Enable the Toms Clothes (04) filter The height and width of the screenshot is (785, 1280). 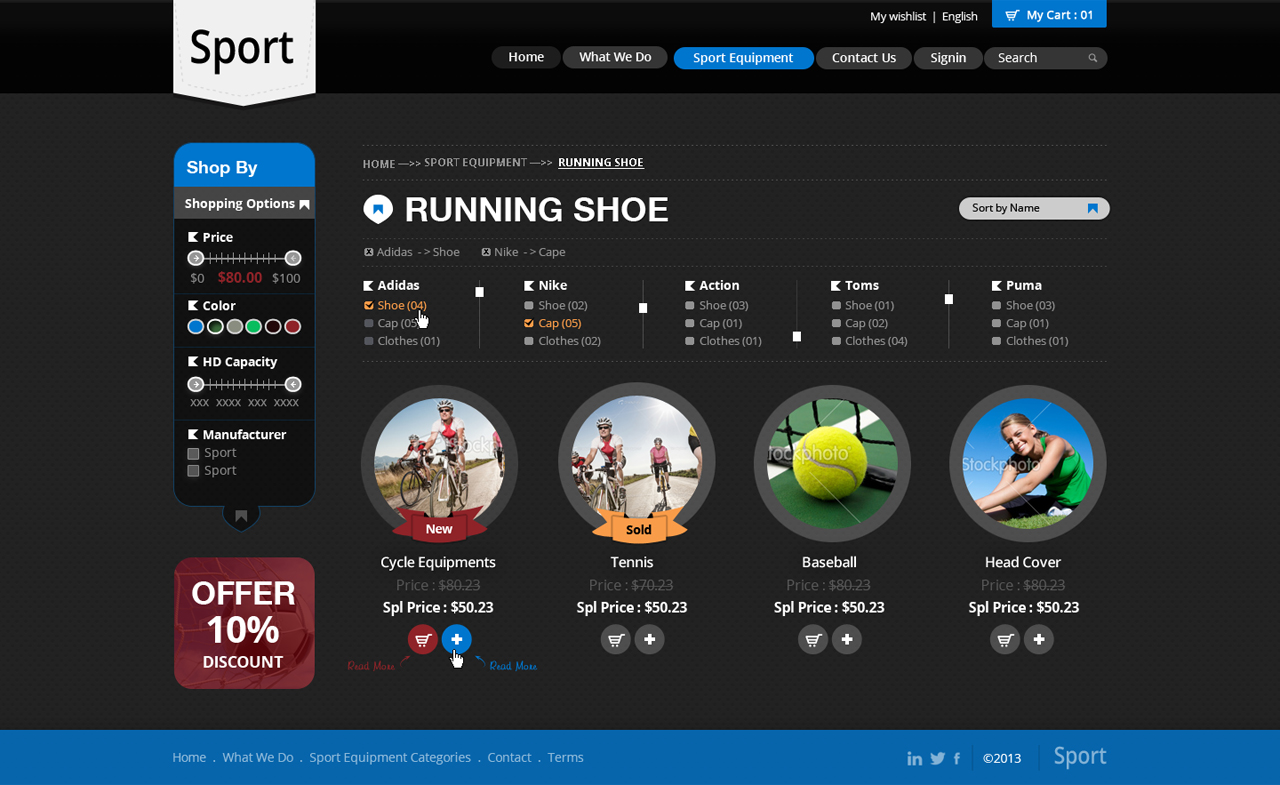point(838,340)
